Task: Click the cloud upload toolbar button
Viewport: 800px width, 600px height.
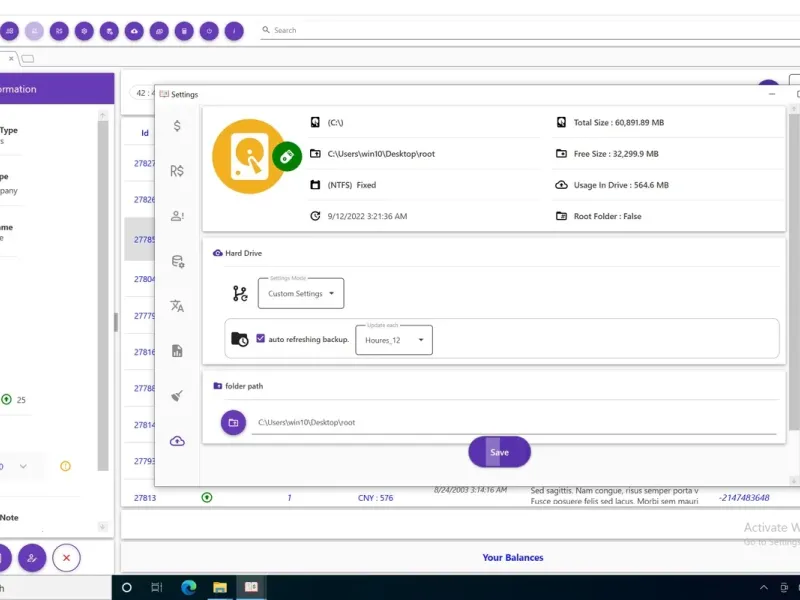Action: point(134,31)
